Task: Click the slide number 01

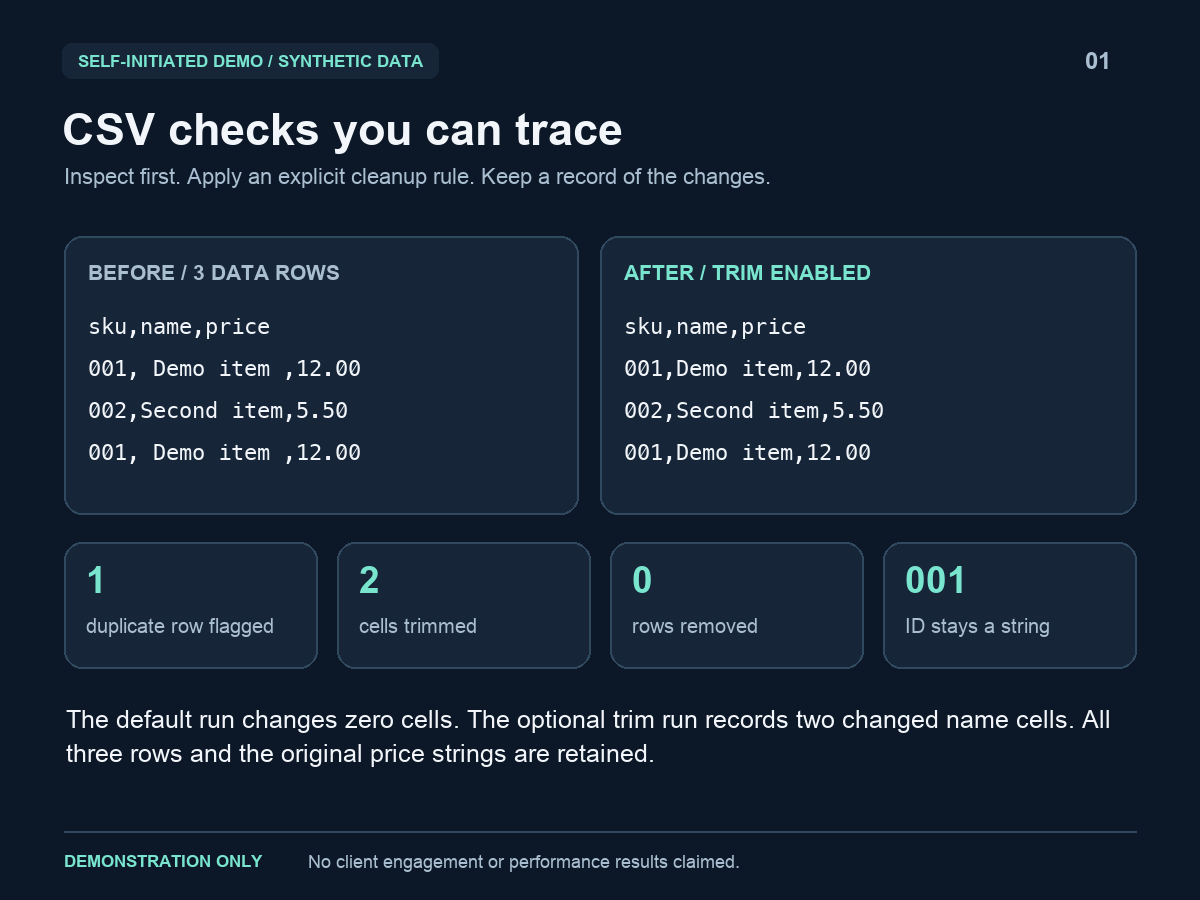Action: pyautogui.click(x=1097, y=62)
